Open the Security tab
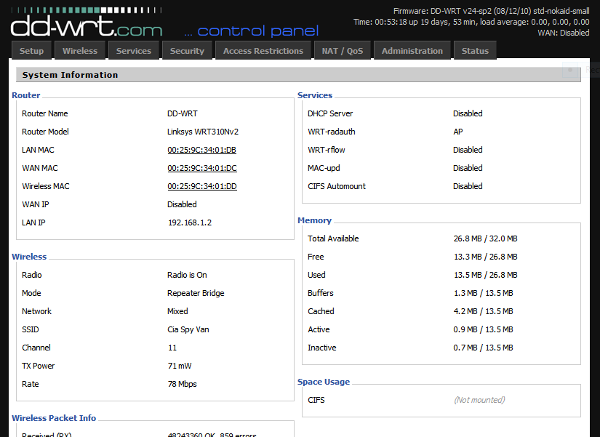 click(187, 51)
